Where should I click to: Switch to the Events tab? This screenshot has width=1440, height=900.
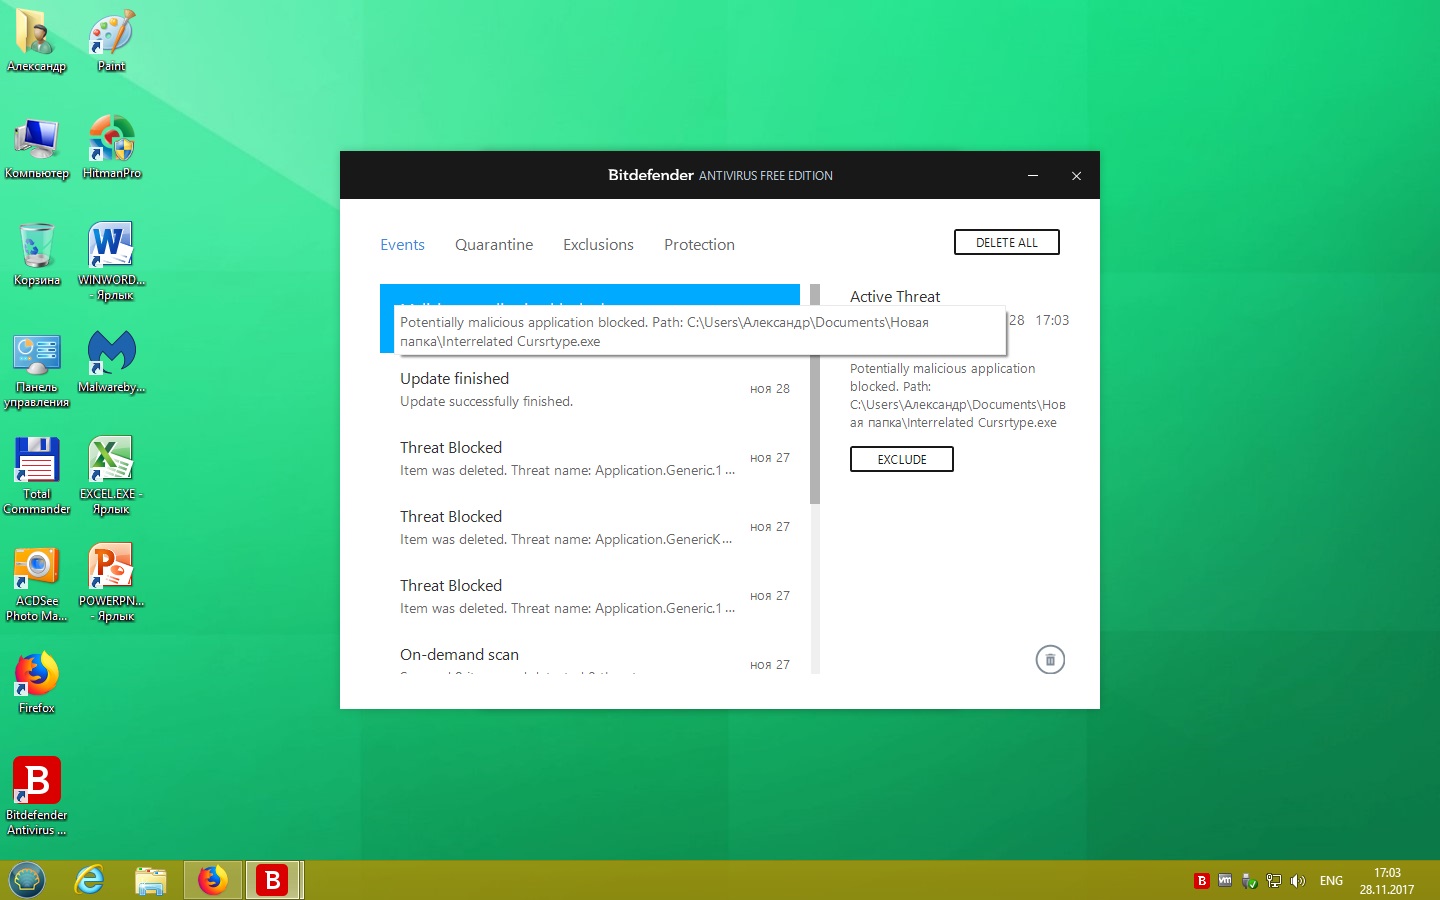(402, 245)
